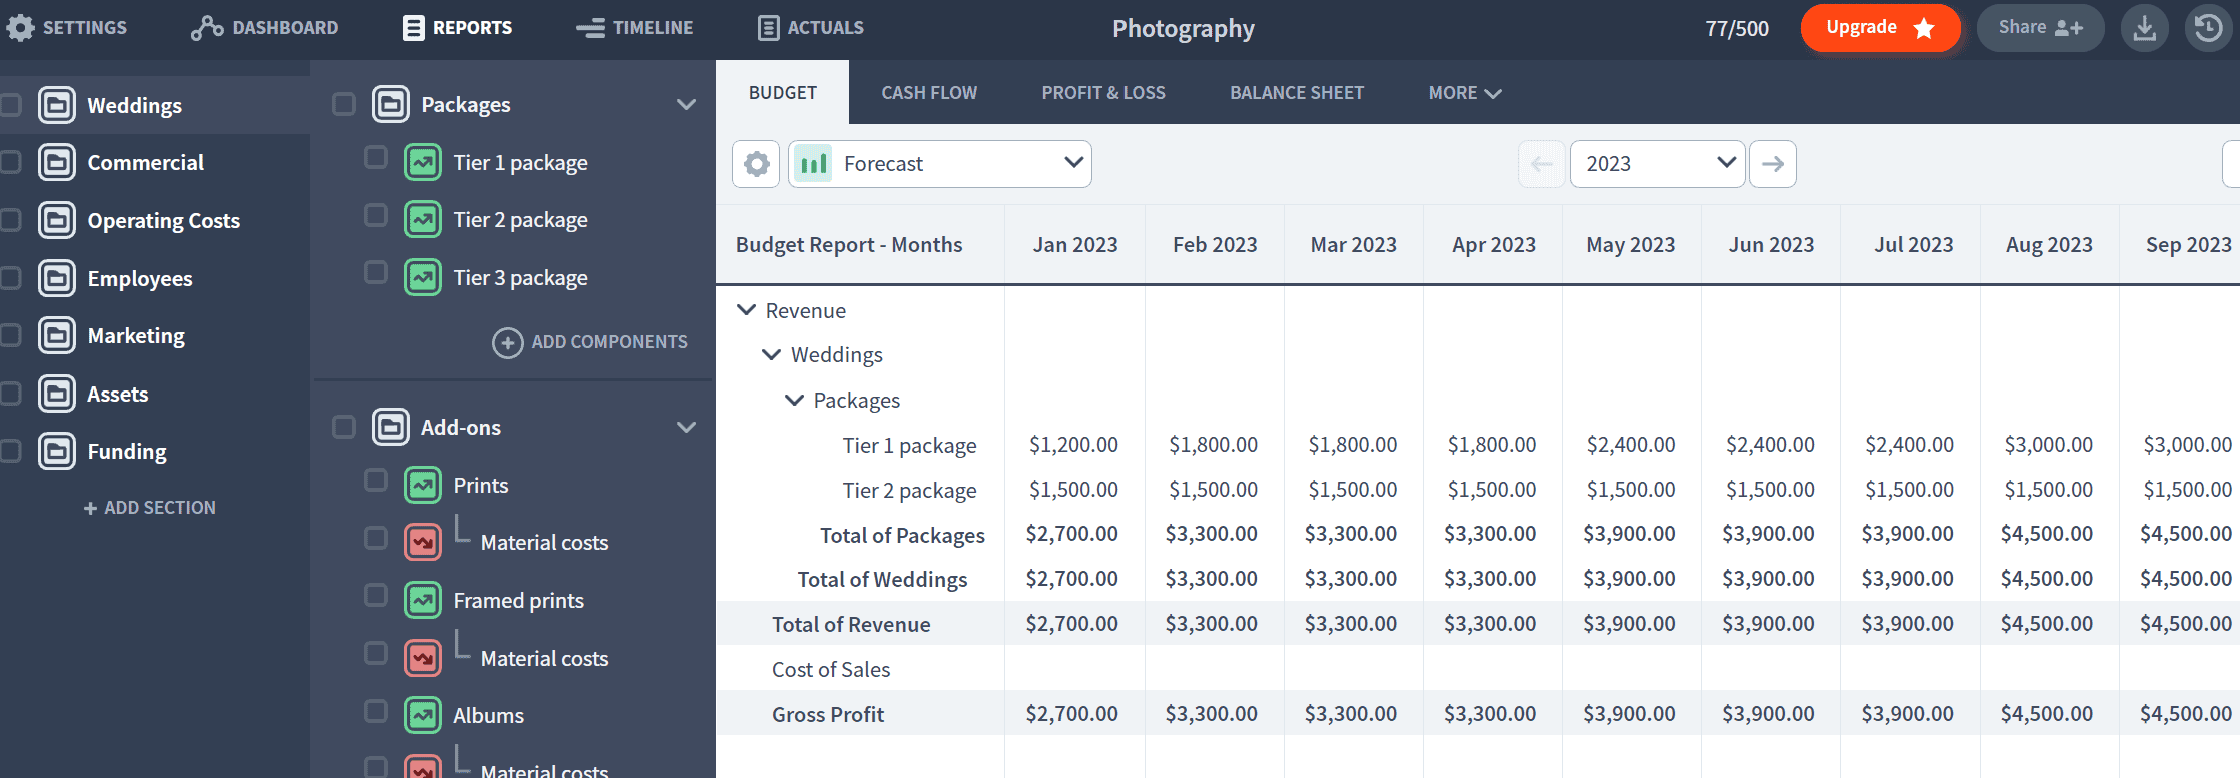Click red cost icon under Prints
This screenshot has height=778, width=2240.
point(423,542)
